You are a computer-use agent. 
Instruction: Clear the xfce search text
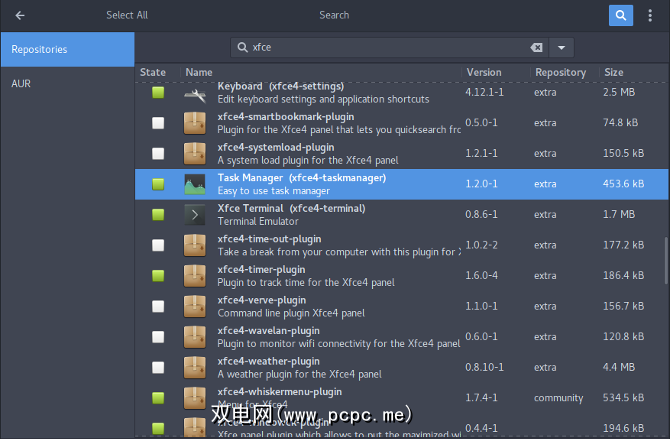pos(537,47)
